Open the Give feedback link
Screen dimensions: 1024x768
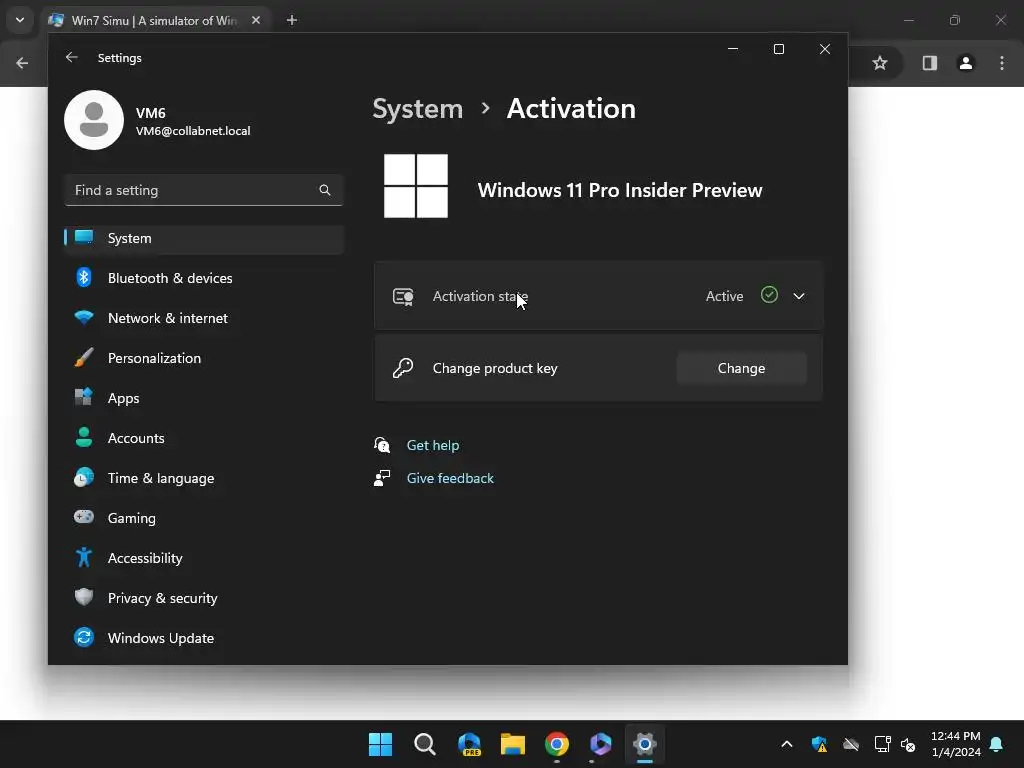point(450,479)
